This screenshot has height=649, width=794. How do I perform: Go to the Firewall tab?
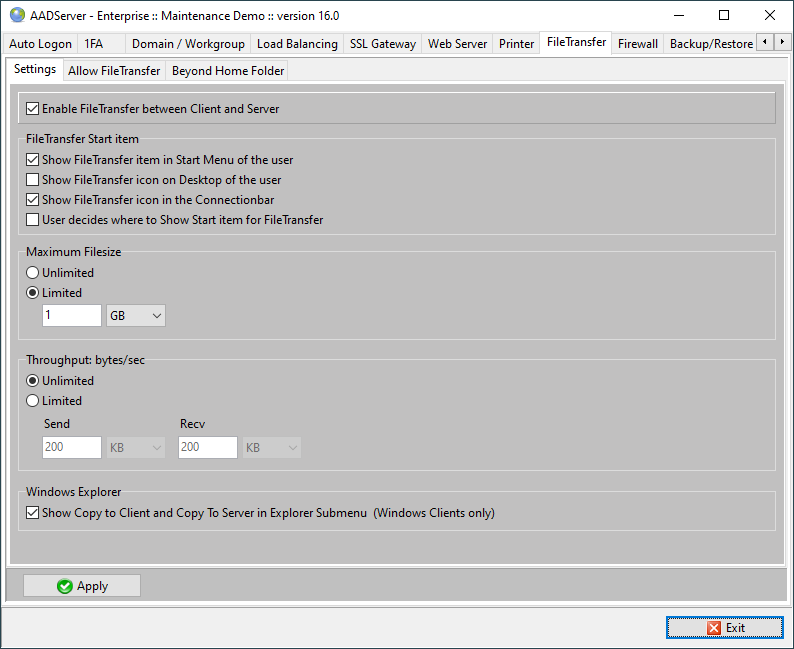click(x=637, y=44)
